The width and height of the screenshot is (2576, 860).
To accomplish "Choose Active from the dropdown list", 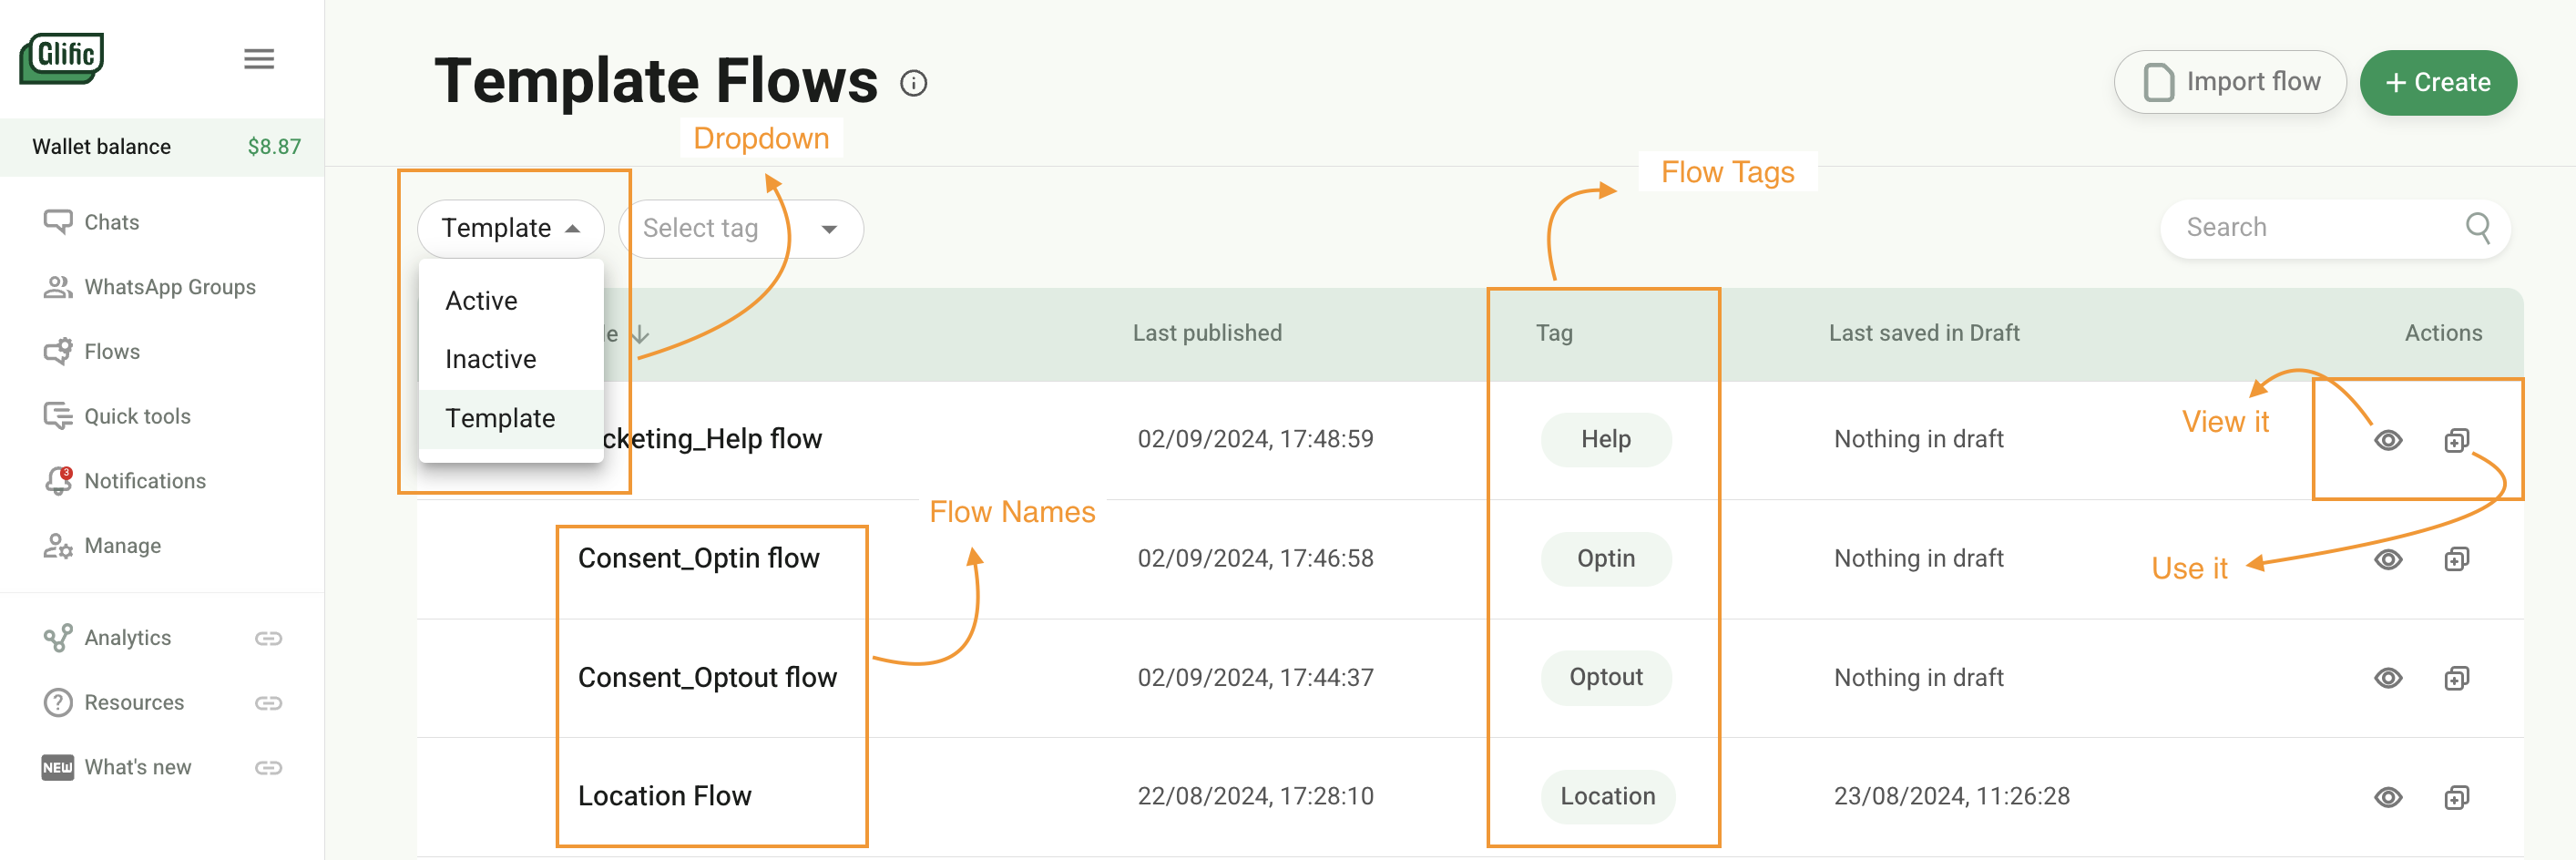I will pos(481,301).
